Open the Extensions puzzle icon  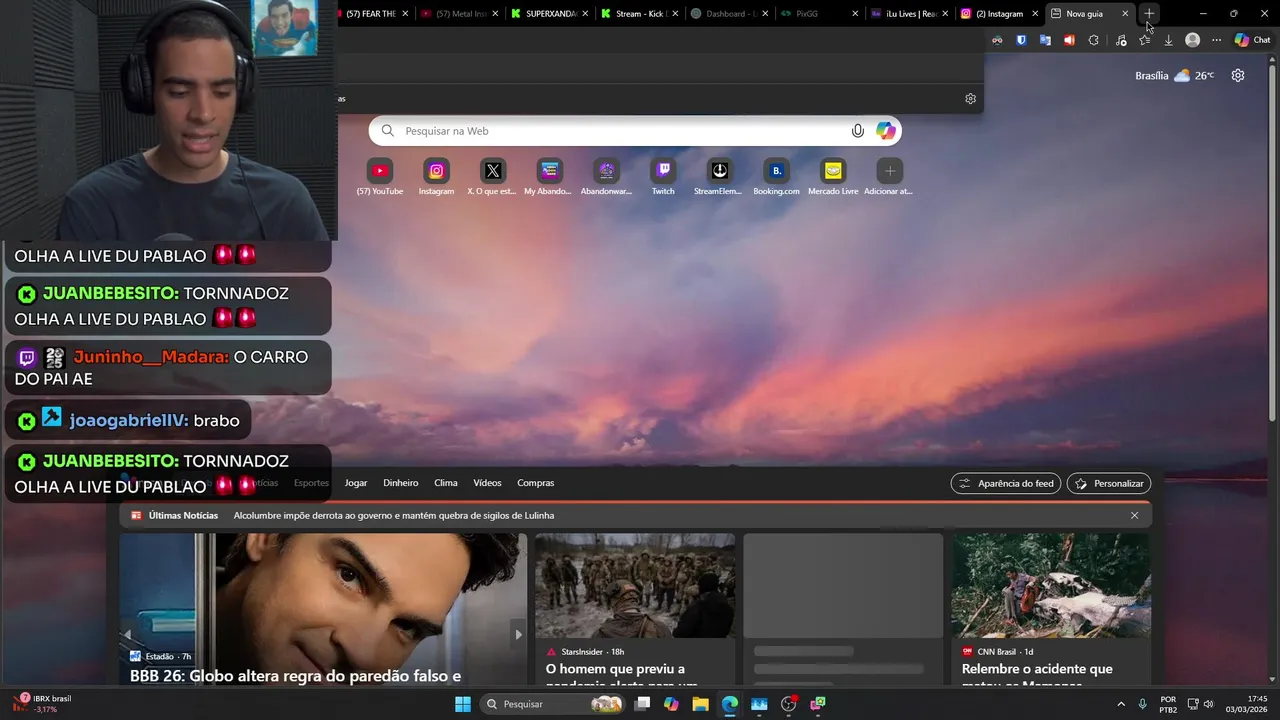pyautogui.click(x=1093, y=40)
